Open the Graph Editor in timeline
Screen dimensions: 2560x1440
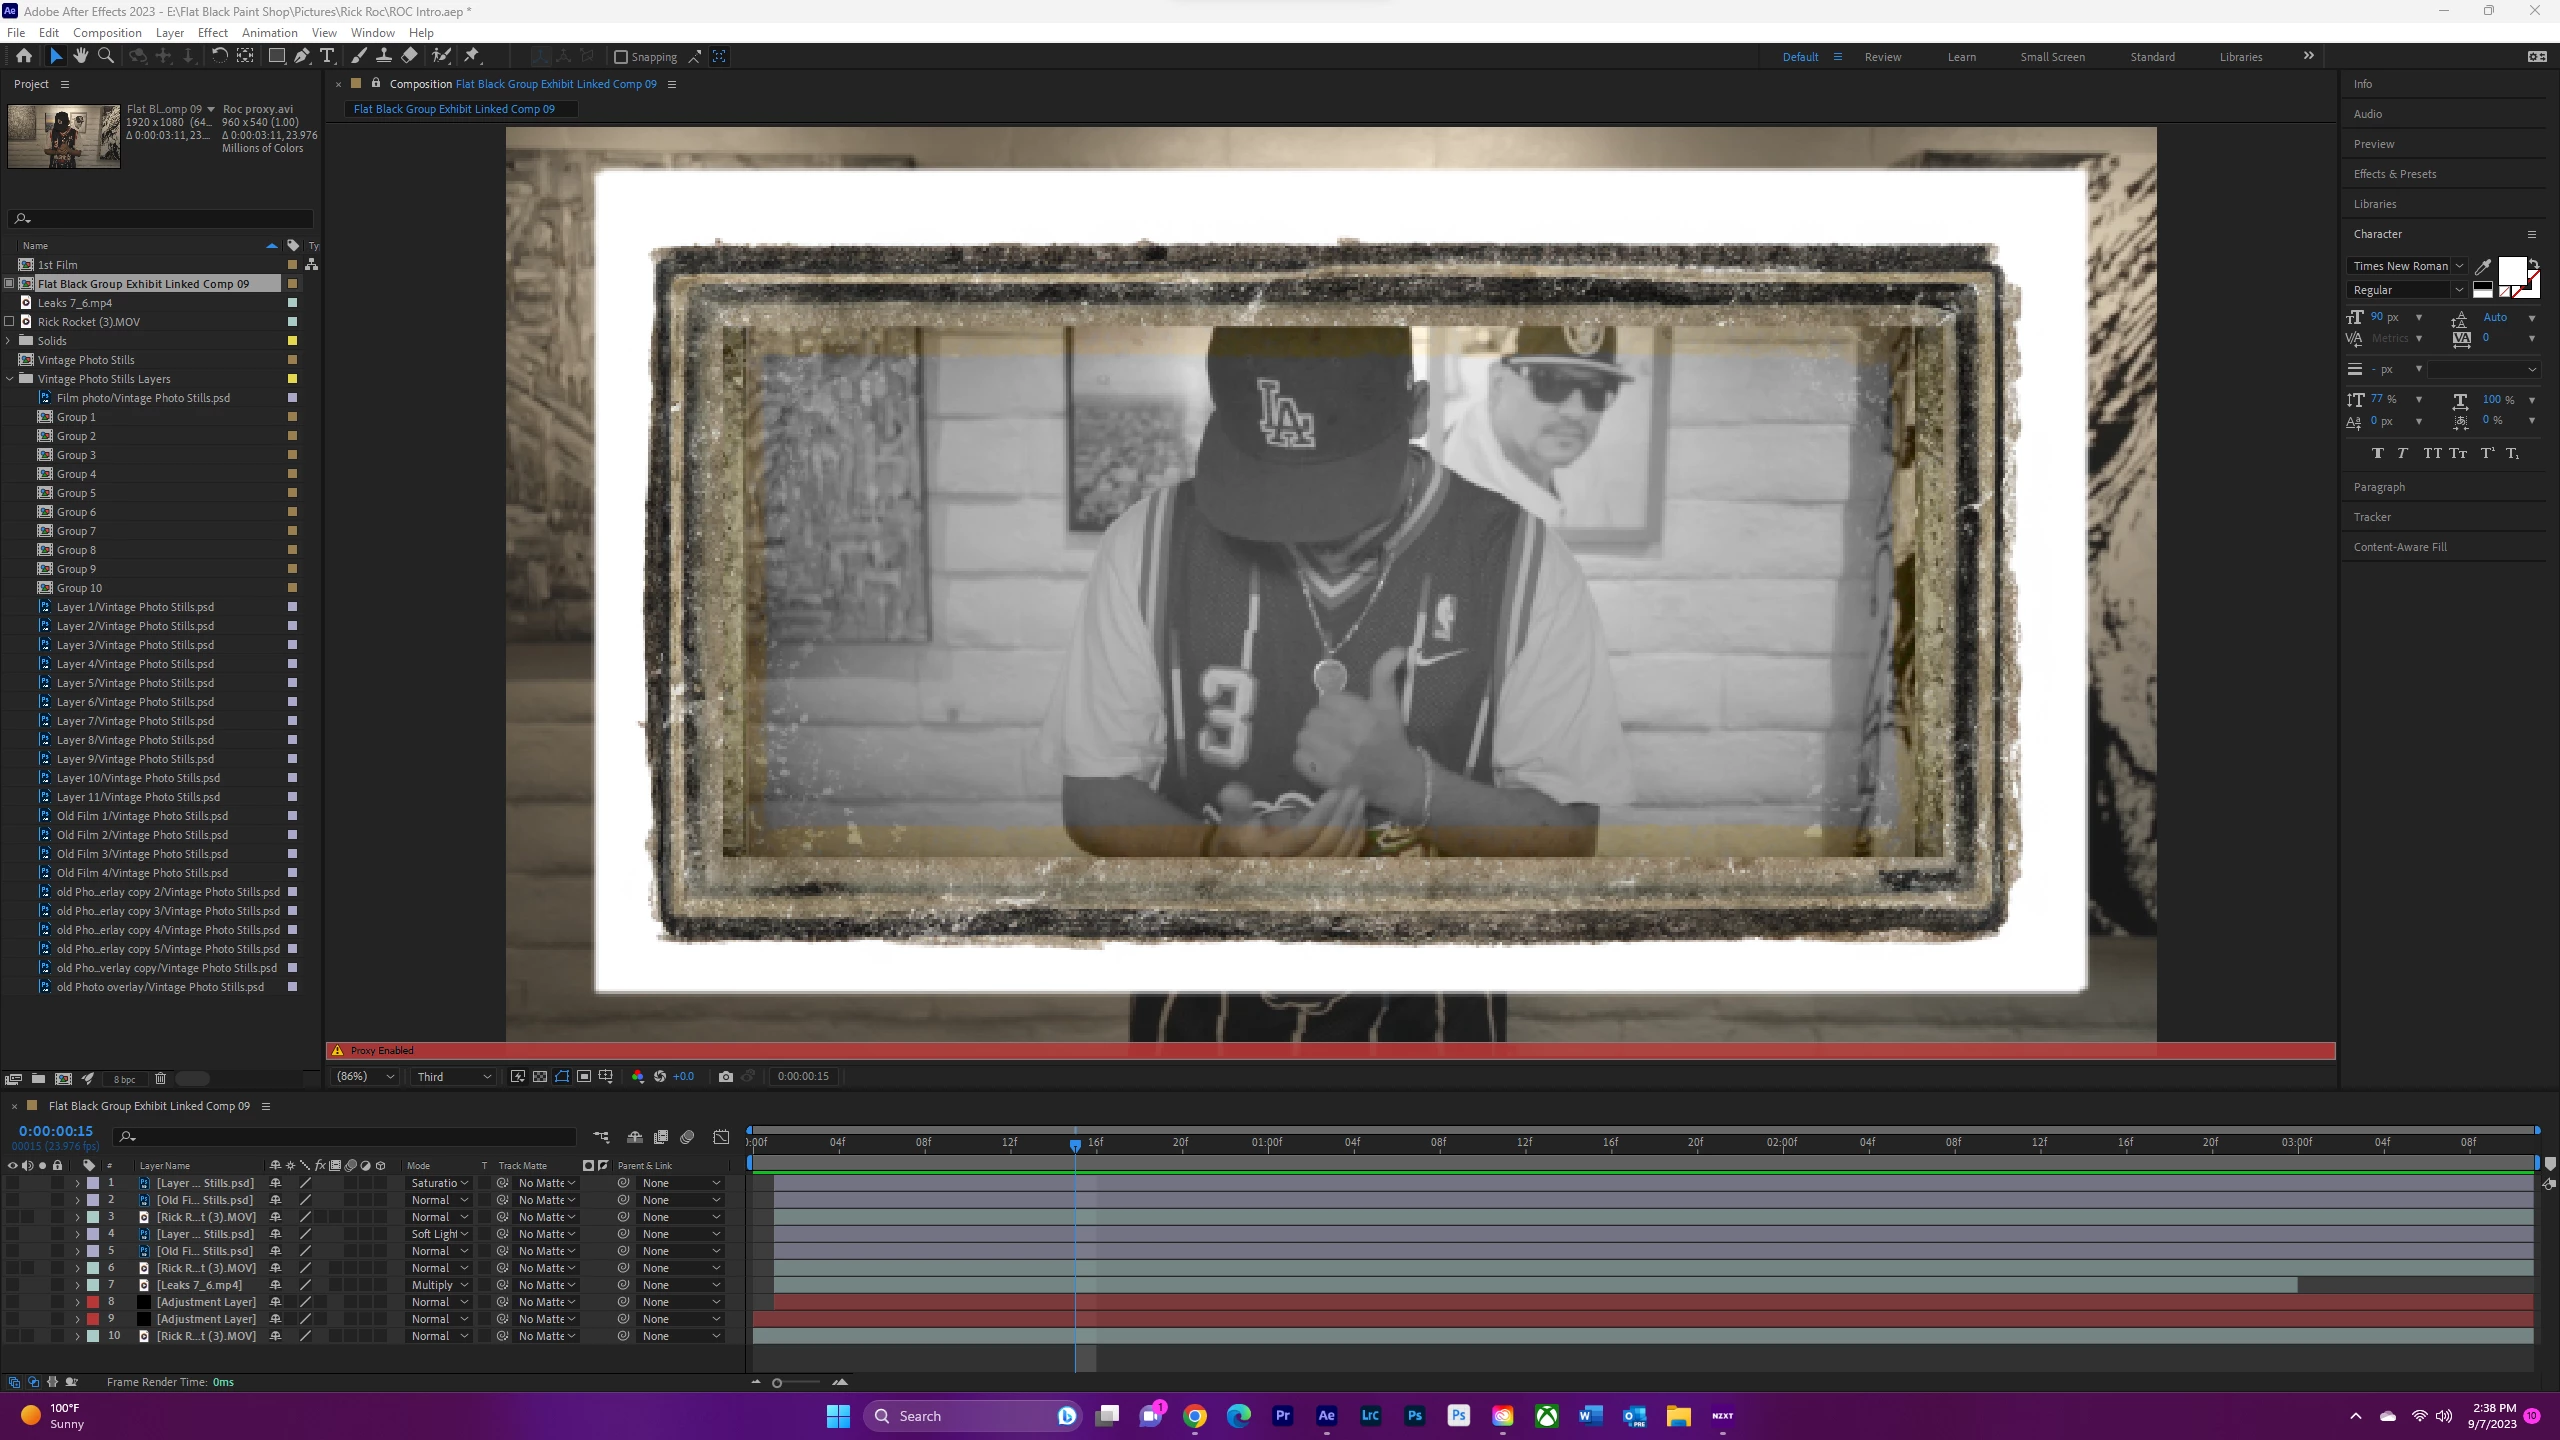tap(721, 1137)
